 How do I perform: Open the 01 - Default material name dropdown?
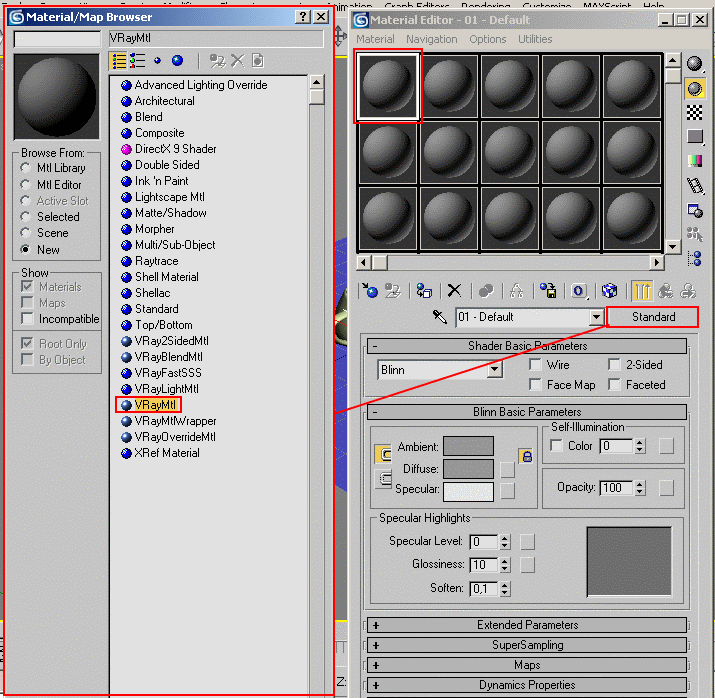[x=596, y=317]
